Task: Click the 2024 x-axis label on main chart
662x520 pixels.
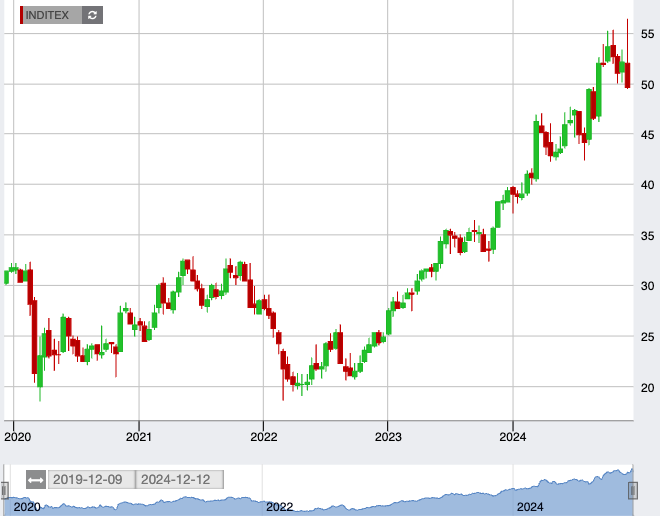Action: point(513,437)
